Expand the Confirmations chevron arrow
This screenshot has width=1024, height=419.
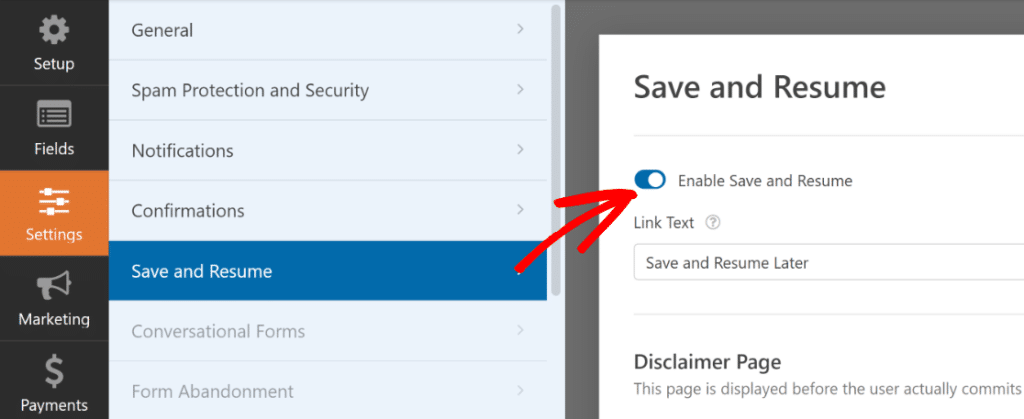tap(520, 210)
